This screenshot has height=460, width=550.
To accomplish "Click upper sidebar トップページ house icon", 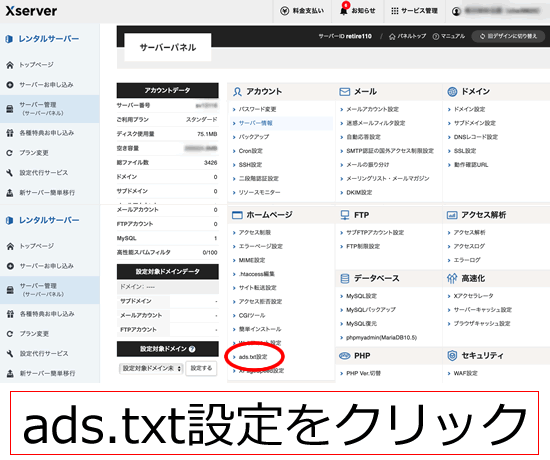I will [x=10, y=65].
